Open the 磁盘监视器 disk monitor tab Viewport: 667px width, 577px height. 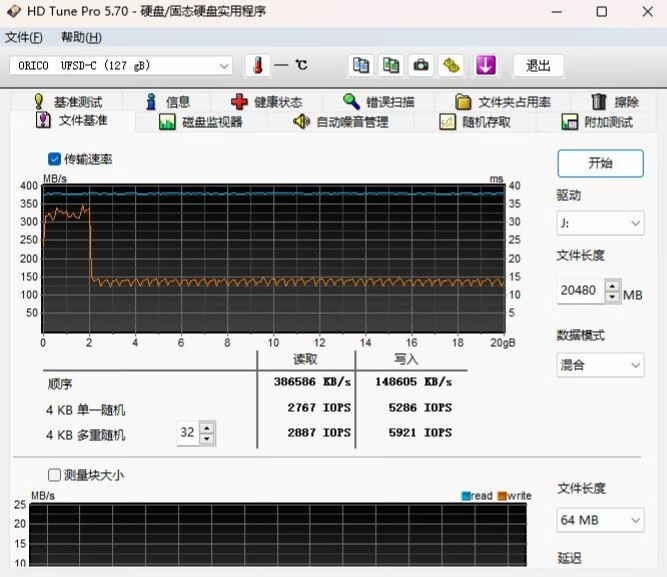[200, 122]
